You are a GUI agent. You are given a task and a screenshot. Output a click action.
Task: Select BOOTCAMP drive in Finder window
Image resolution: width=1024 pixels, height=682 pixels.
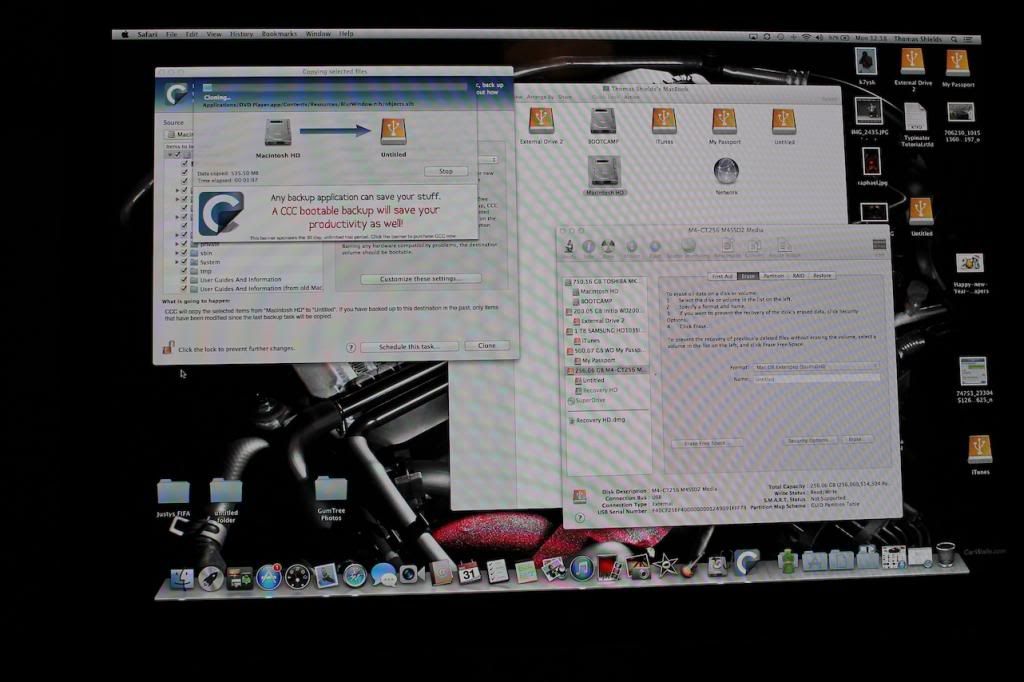point(603,126)
